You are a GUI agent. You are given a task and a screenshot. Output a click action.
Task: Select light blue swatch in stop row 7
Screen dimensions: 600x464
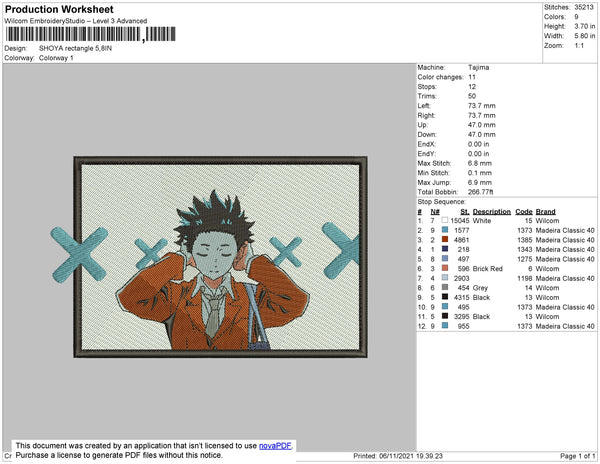pyautogui.click(x=445, y=278)
